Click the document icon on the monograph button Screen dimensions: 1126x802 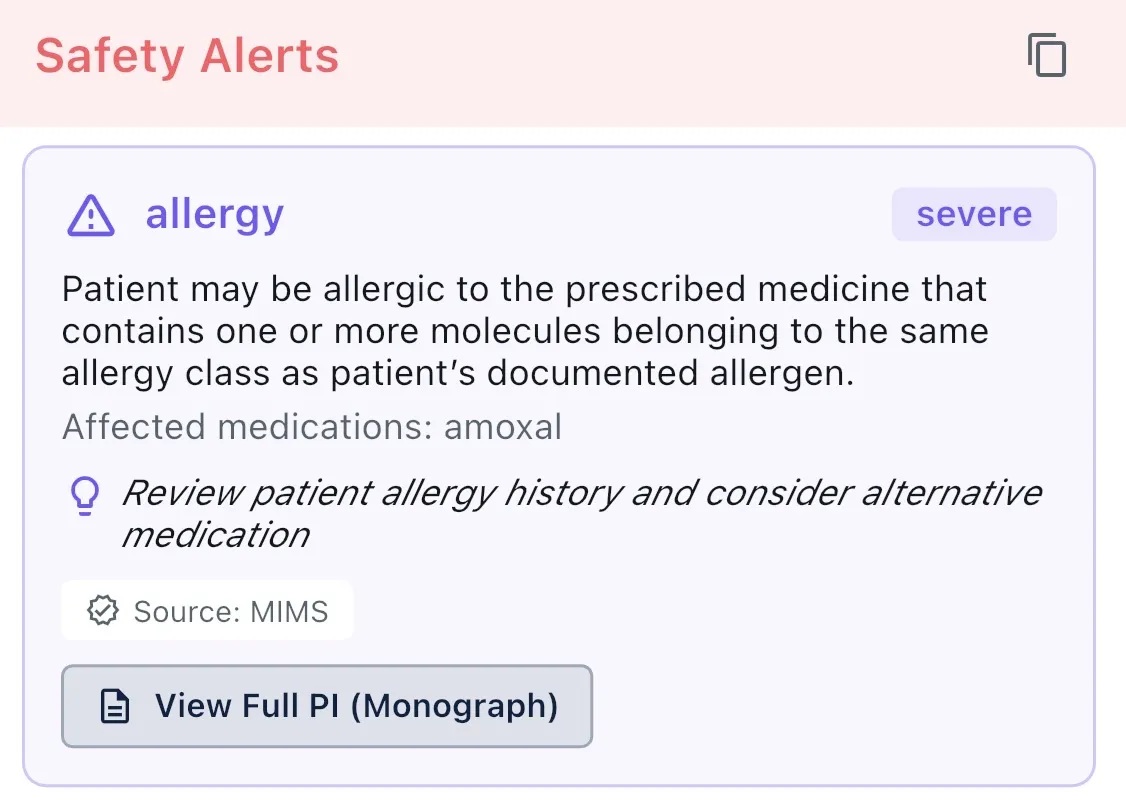click(113, 706)
